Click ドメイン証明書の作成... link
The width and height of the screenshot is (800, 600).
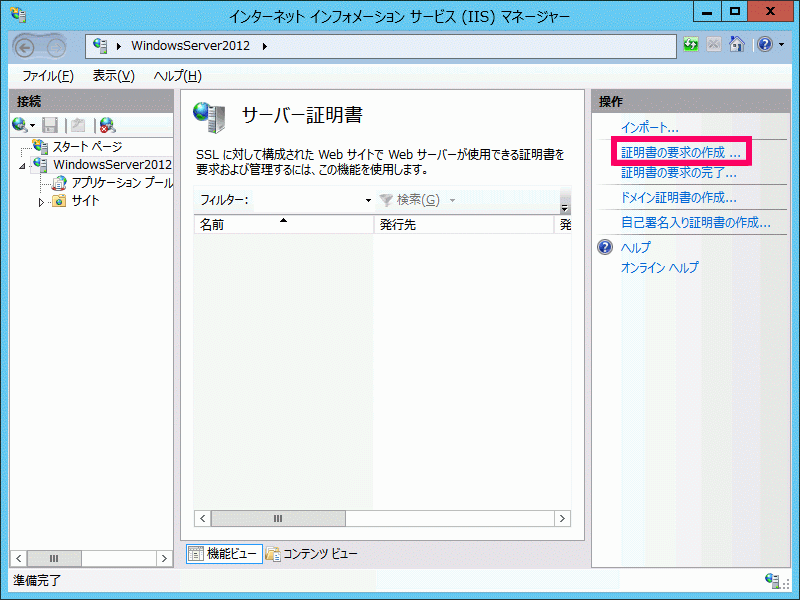[679, 197]
